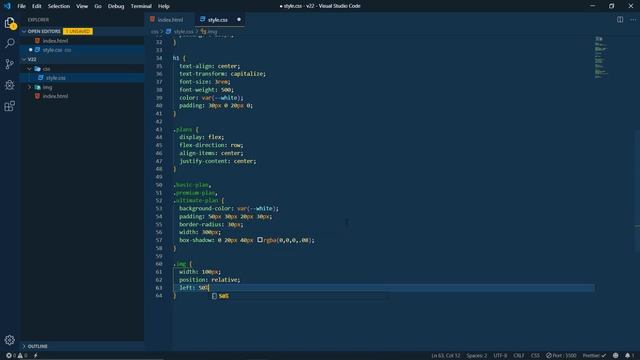The width and height of the screenshot is (640, 360).
Task: Click the CRLF end-of-line selector
Action: tap(518, 356)
